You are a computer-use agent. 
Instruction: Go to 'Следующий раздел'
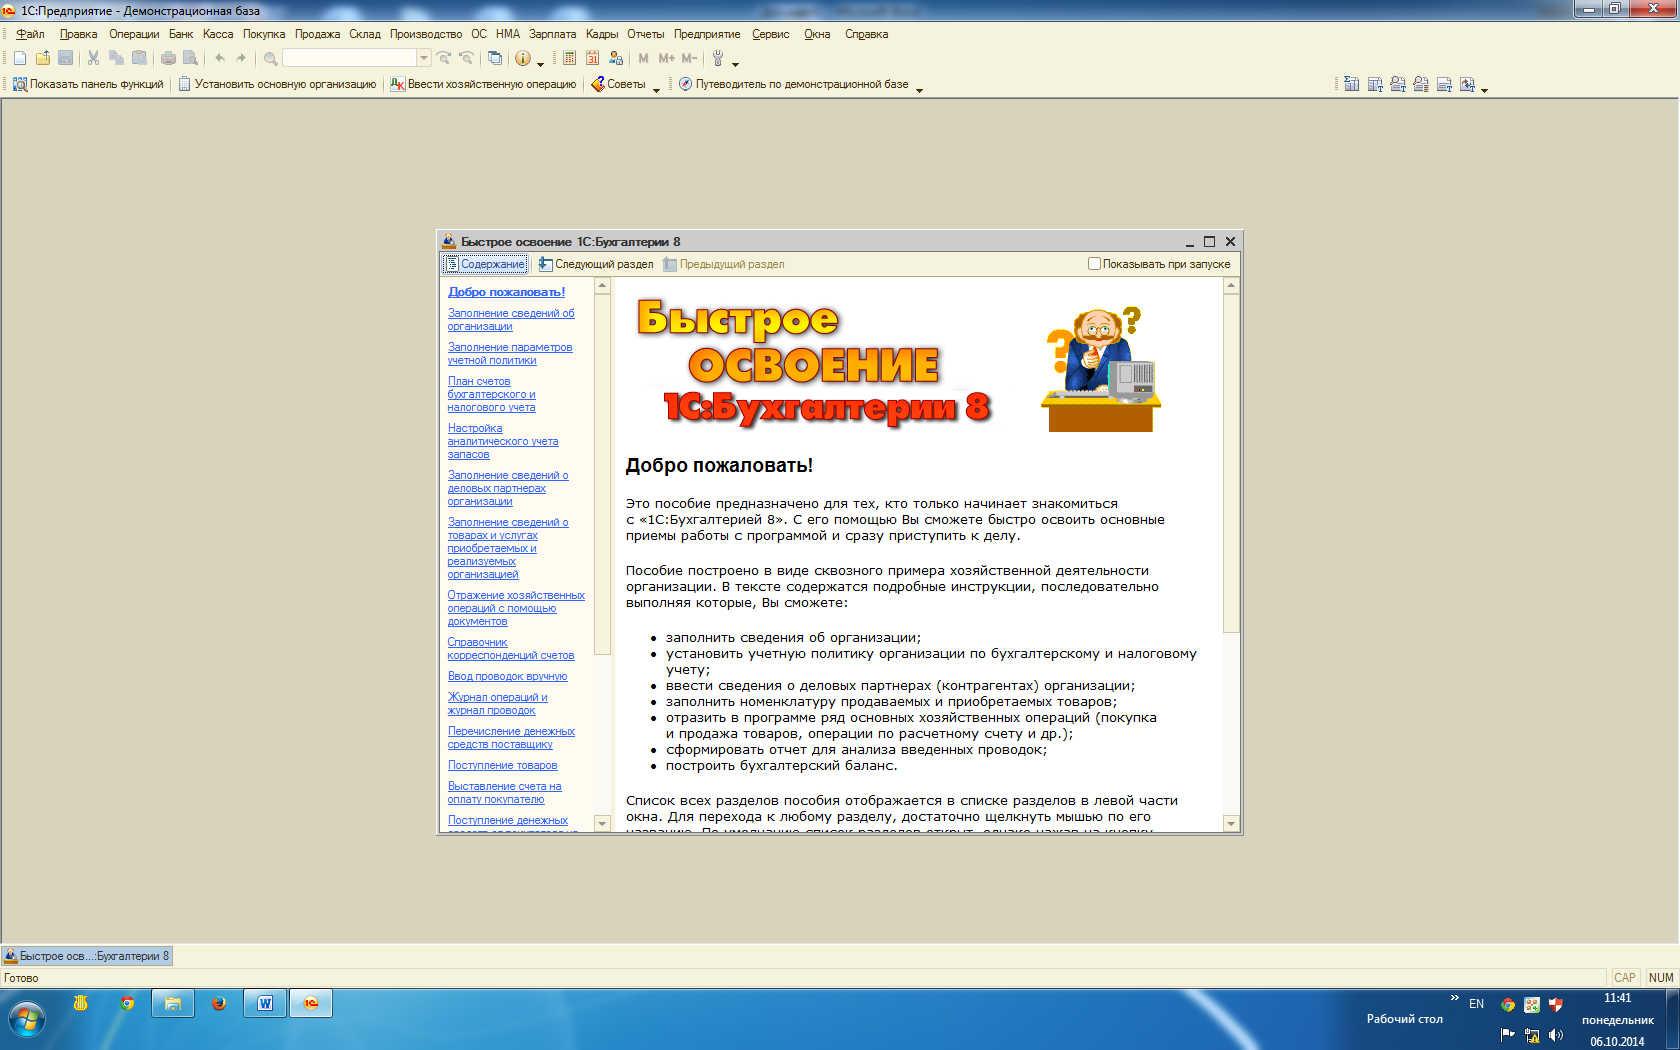[x=595, y=264]
